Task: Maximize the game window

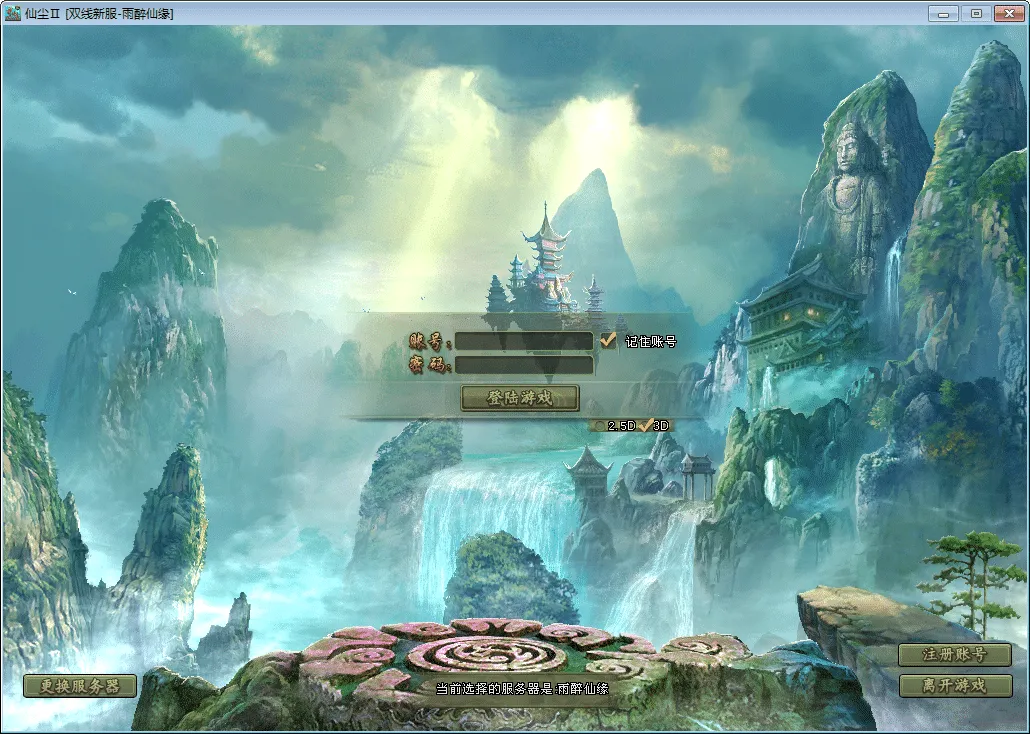Action: (976, 14)
